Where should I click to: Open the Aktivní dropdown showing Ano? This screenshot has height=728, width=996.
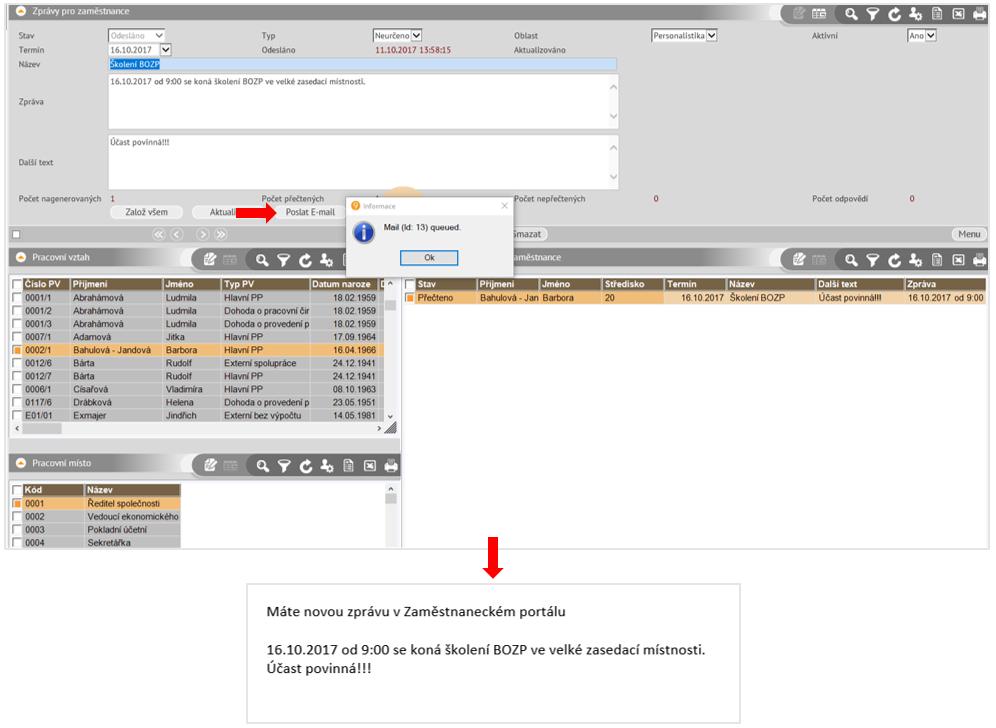pos(931,36)
